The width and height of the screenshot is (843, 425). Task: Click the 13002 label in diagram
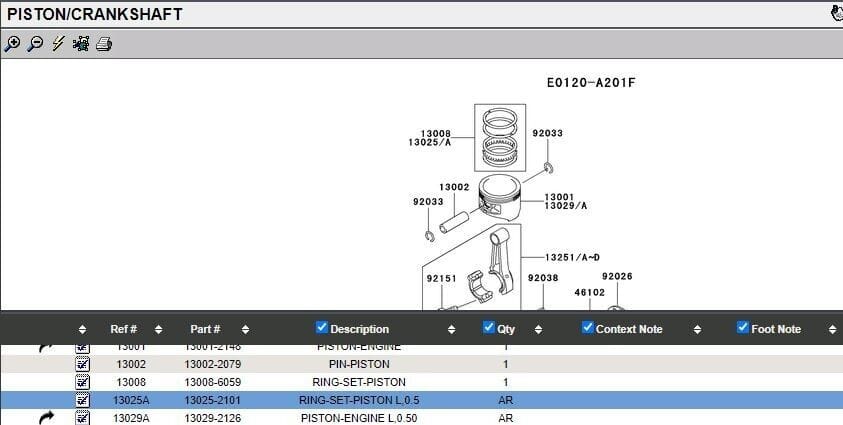pos(454,187)
